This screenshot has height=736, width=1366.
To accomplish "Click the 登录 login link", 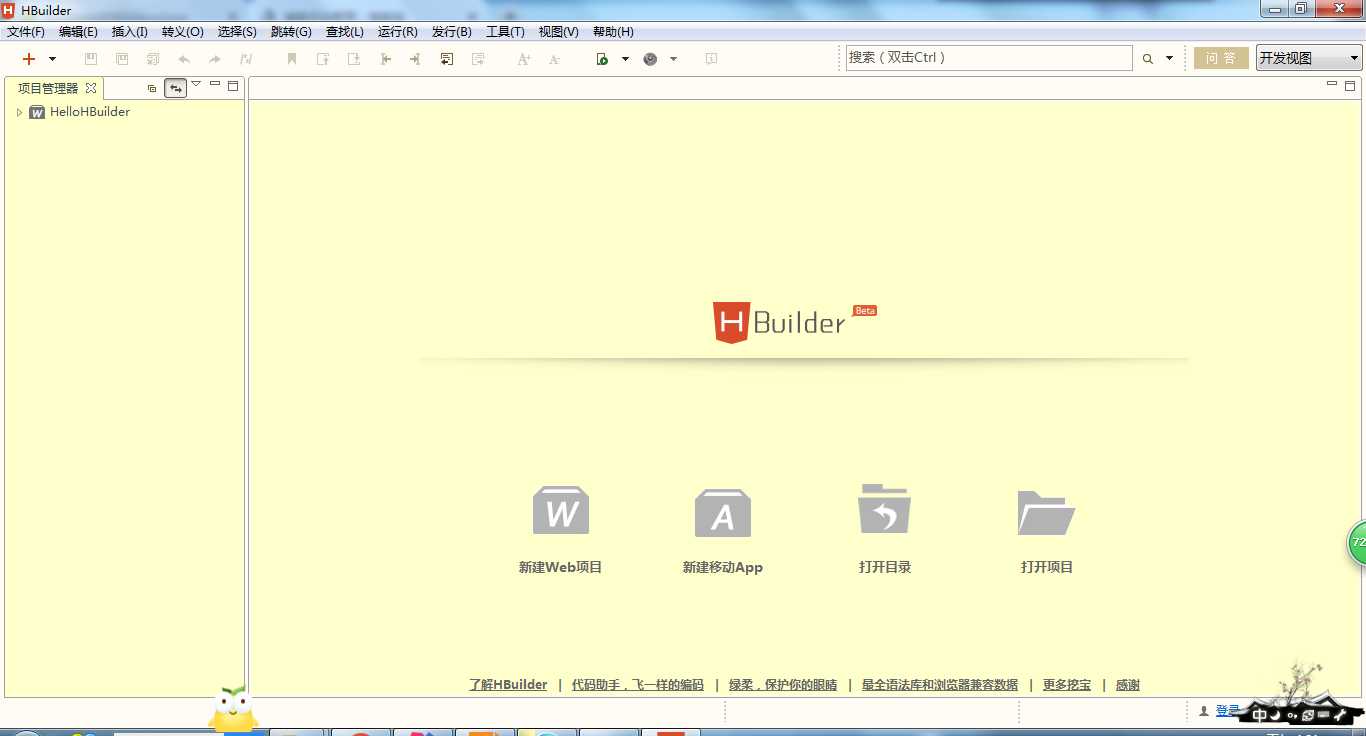I will coord(1227,711).
